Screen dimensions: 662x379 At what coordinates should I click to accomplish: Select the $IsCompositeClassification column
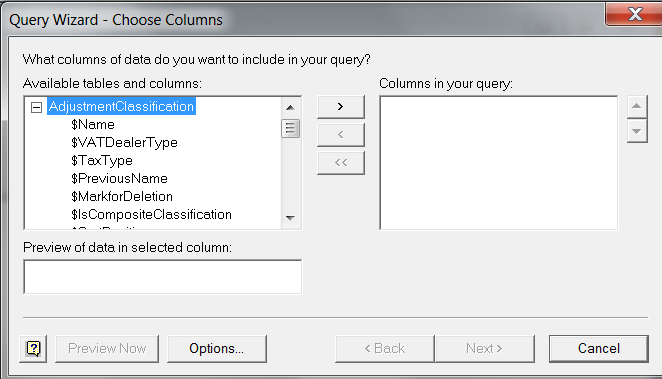[x=151, y=214]
